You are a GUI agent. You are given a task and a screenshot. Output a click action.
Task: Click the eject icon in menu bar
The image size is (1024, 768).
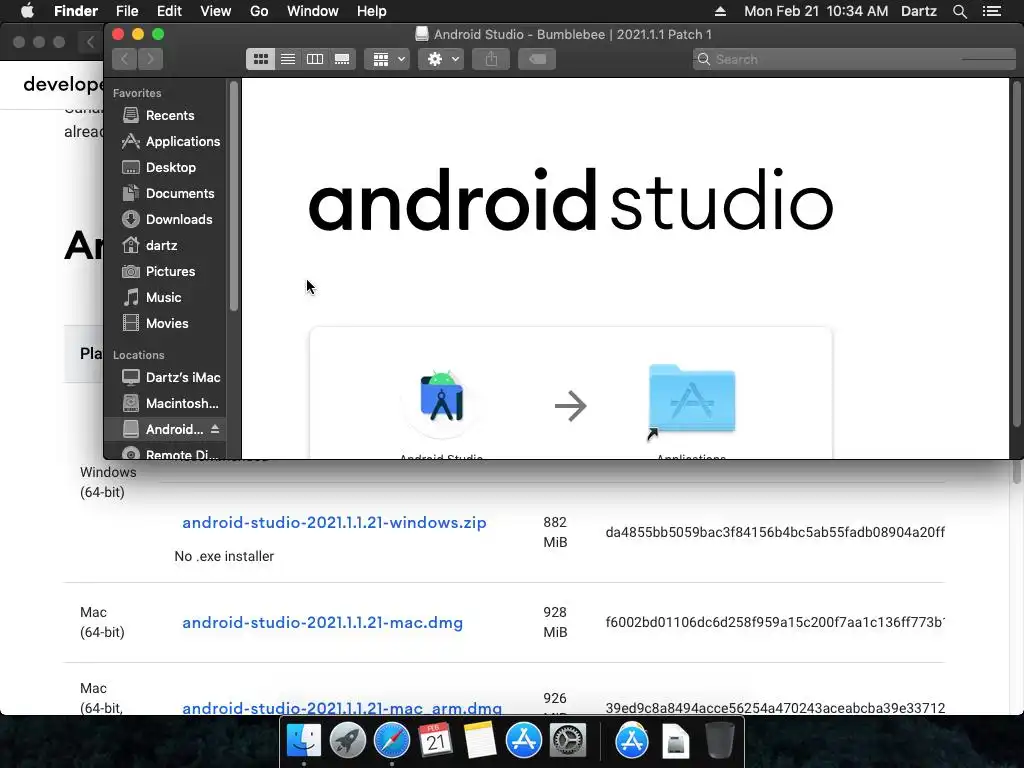[x=720, y=11]
